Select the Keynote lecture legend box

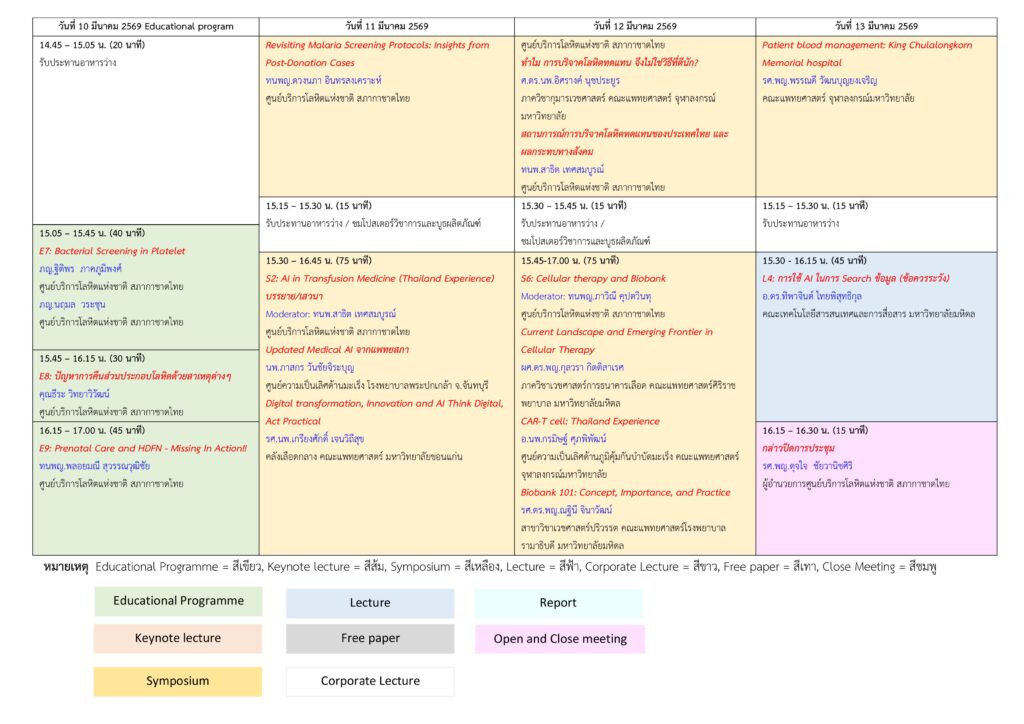click(178, 638)
